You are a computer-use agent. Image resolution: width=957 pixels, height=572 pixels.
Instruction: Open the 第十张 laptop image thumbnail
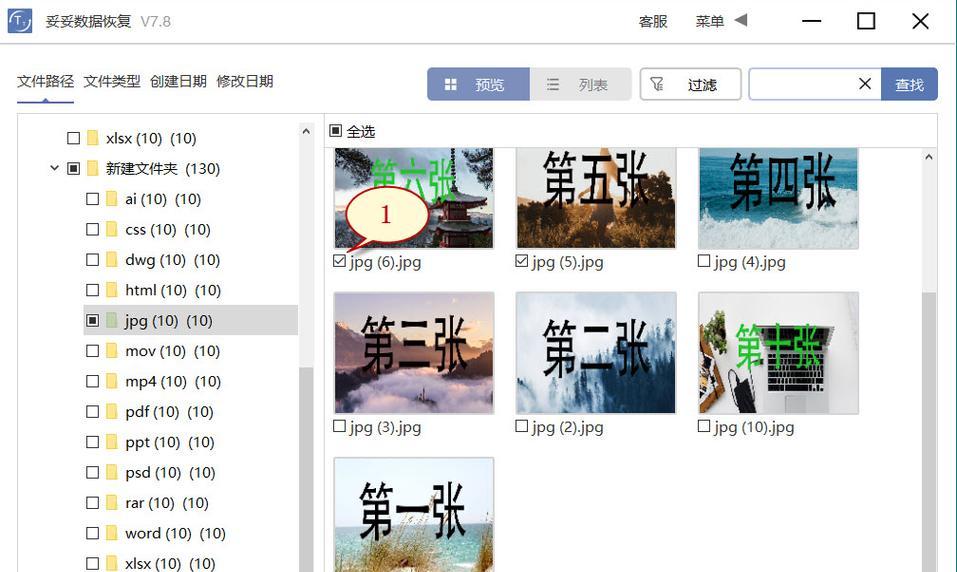tap(778, 353)
